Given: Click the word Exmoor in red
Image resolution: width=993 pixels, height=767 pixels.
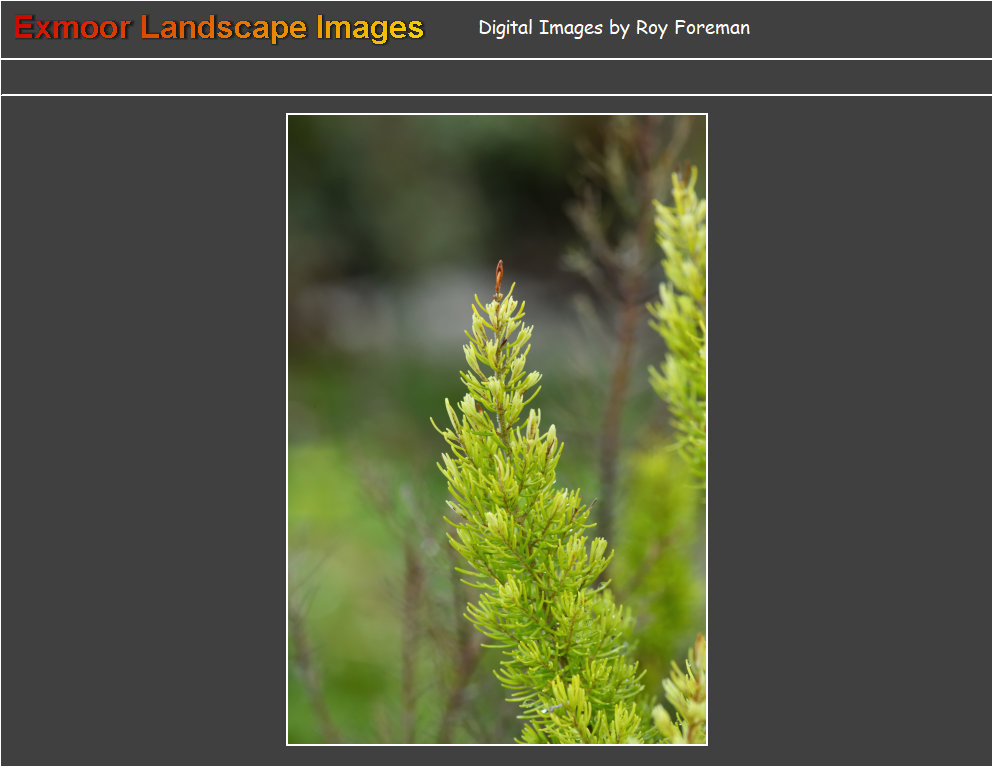Looking at the screenshot, I should (x=72, y=28).
